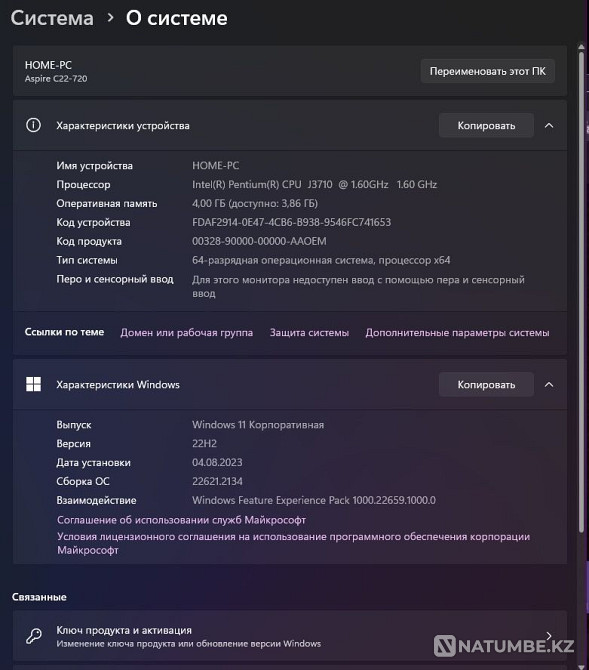Collapse Характеристики устройства section chevron
This screenshot has width=589, height=670.
tap(549, 126)
